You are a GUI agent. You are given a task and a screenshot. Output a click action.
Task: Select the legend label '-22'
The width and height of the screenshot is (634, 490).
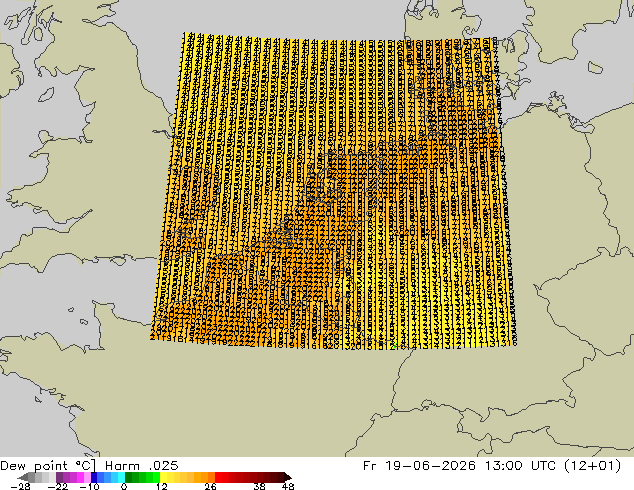[x=57, y=486]
